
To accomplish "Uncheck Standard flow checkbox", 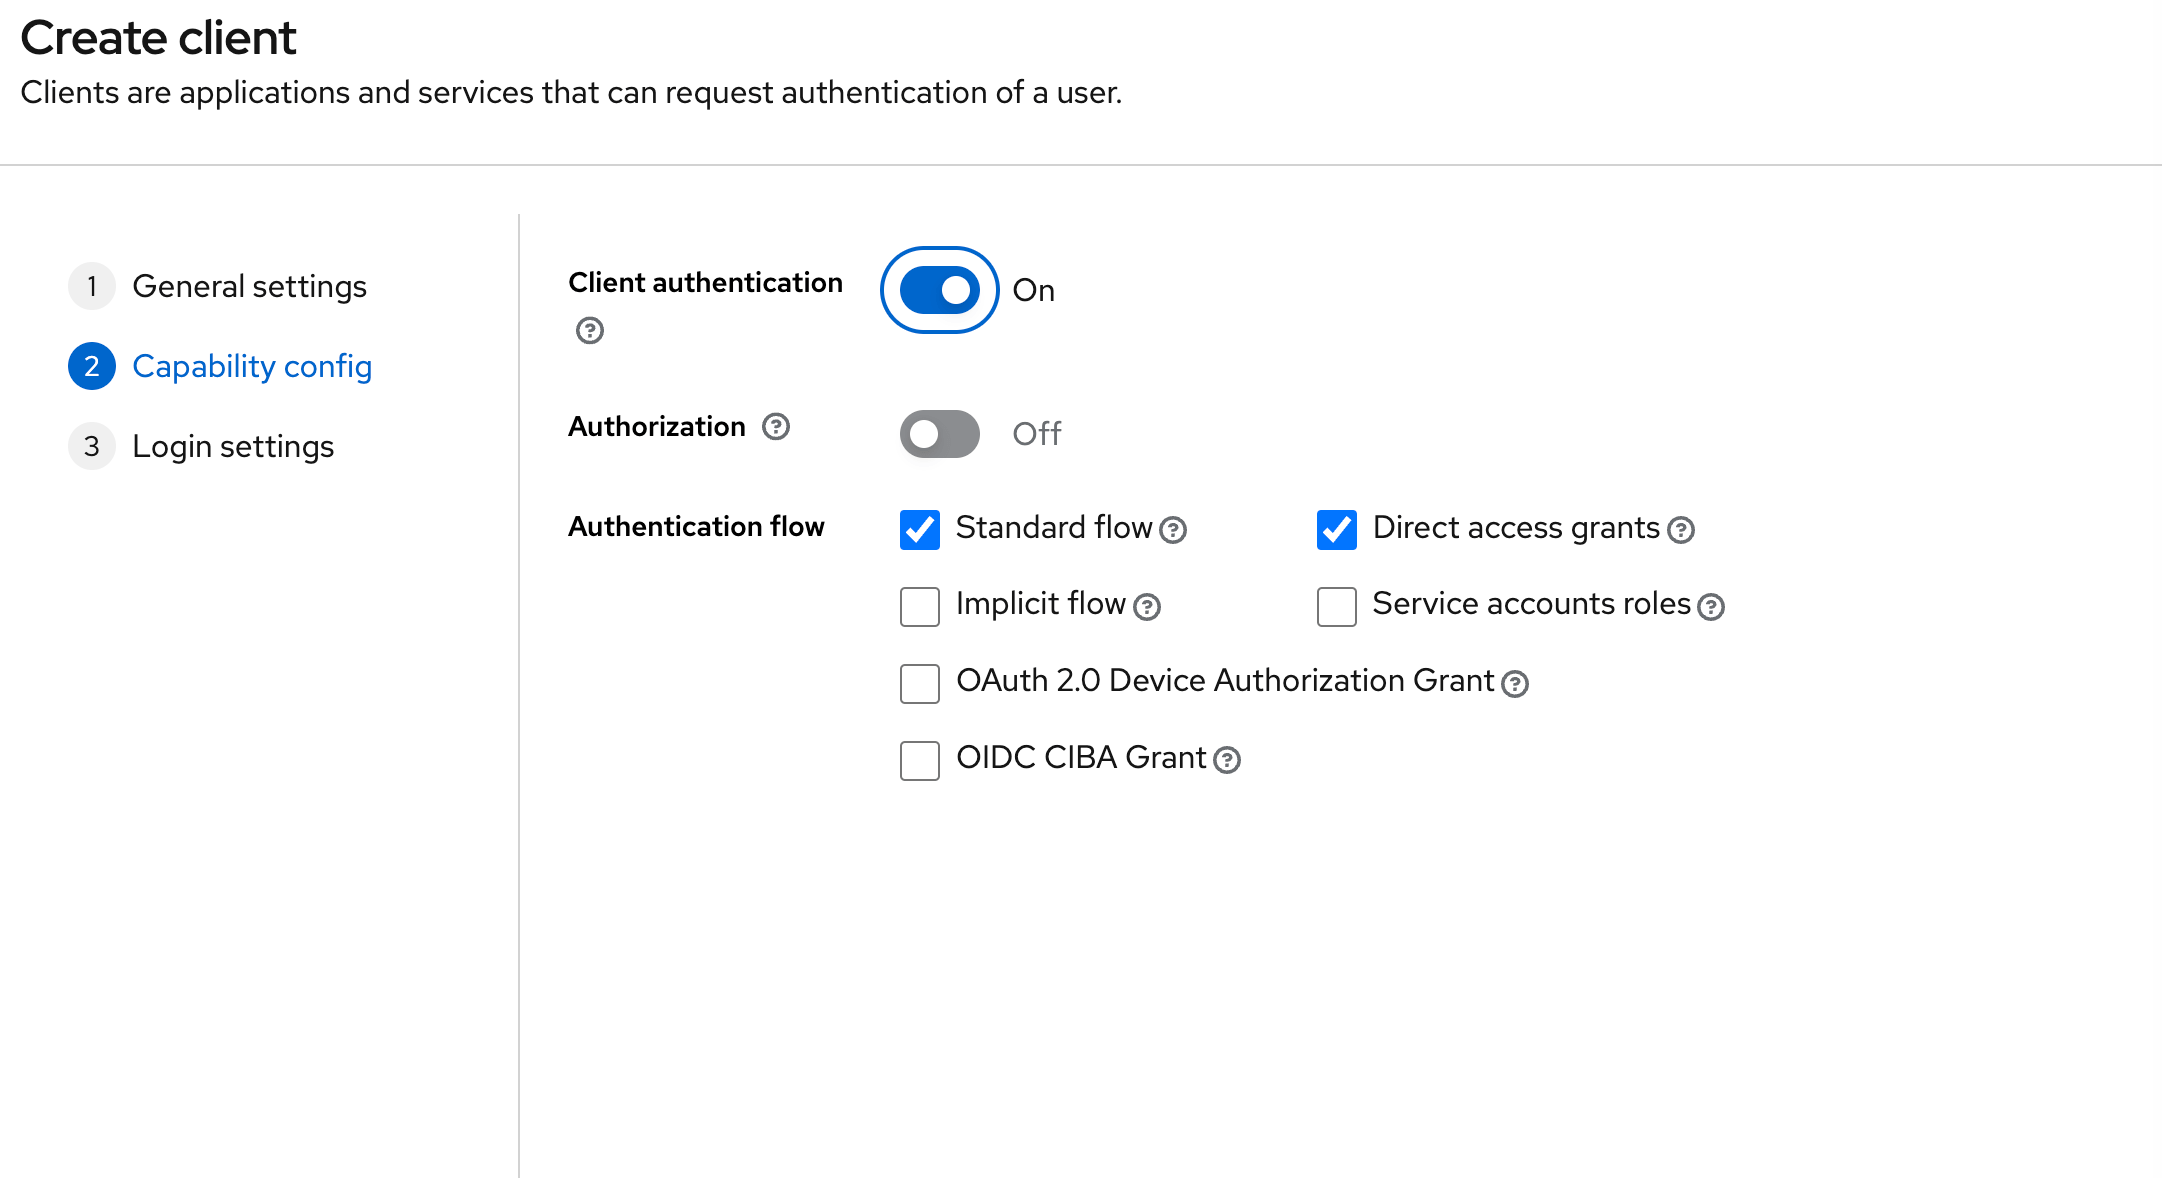I will [920, 530].
